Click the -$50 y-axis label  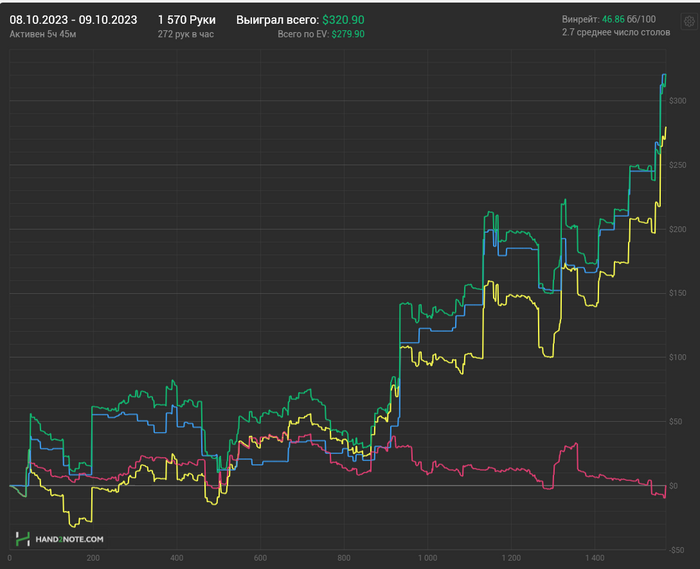pos(676,550)
